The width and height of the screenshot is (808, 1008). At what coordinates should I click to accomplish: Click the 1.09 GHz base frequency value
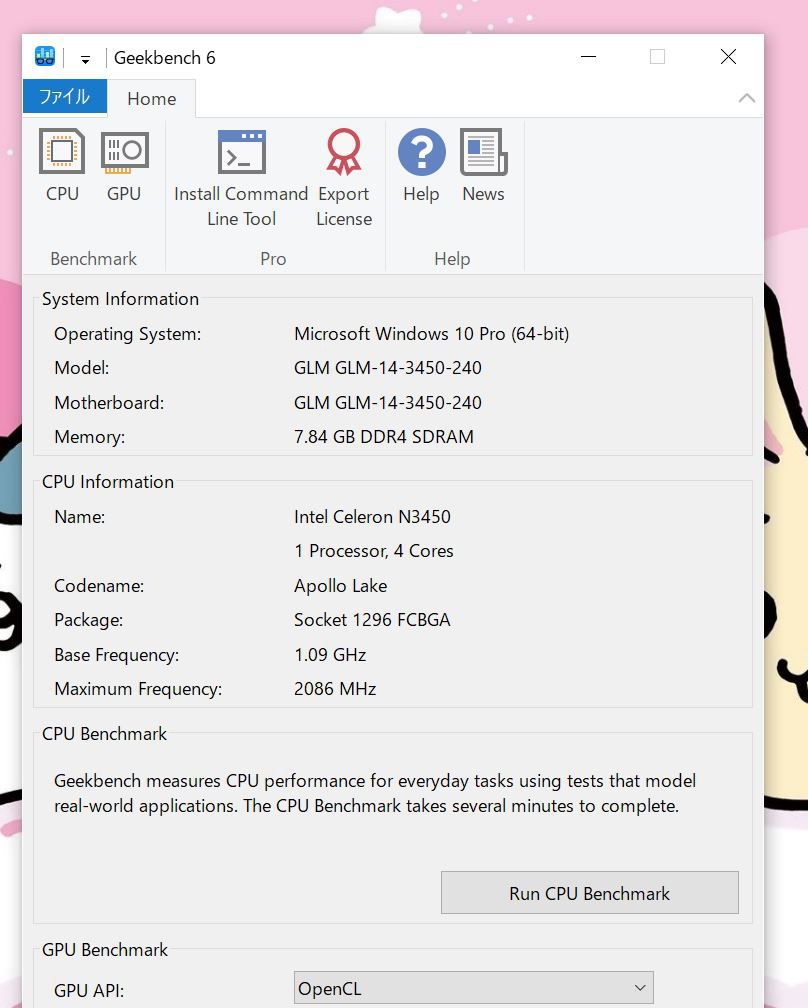(330, 654)
